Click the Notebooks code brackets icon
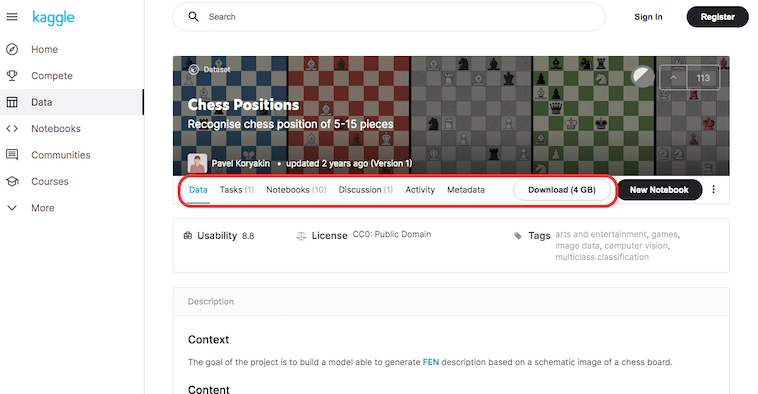 [x=12, y=129]
